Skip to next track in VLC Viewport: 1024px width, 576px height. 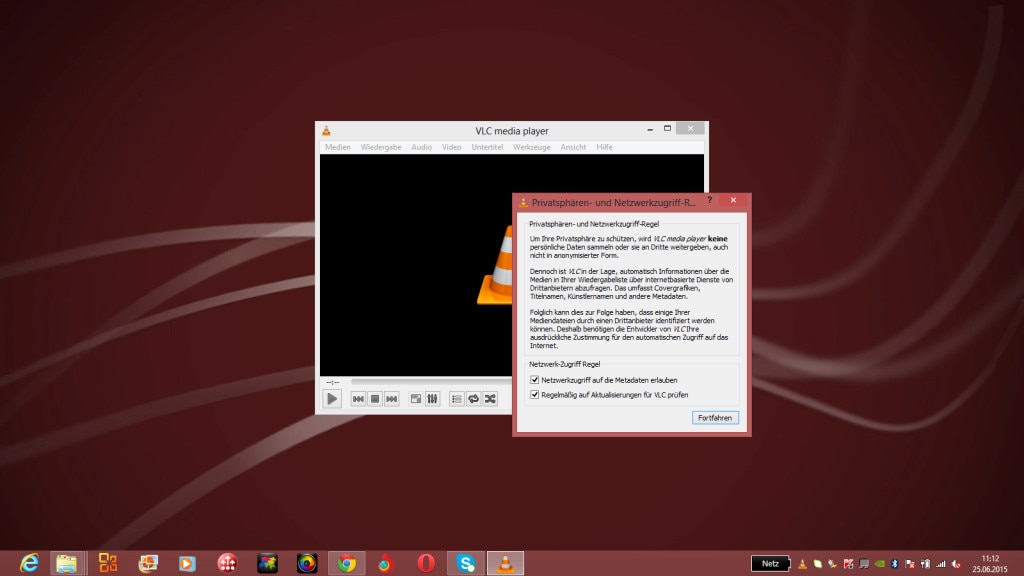pyautogui.click(x=391, y=399)
